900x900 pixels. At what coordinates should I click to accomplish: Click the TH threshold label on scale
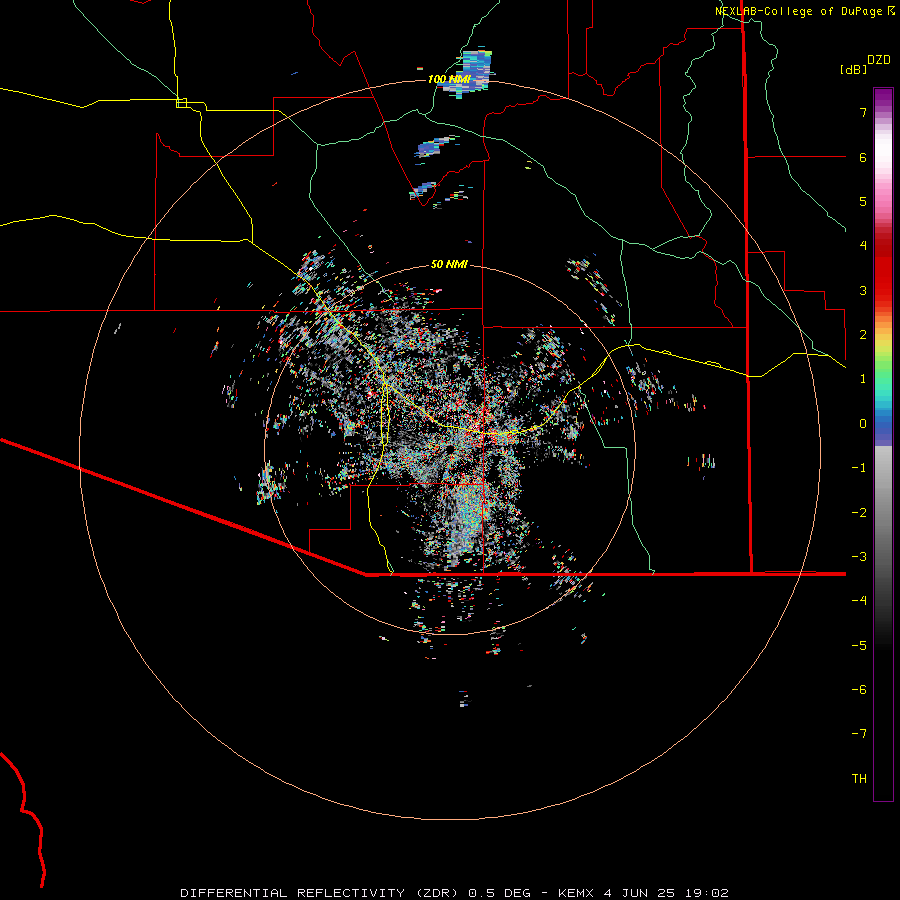(x=859, y=778)
